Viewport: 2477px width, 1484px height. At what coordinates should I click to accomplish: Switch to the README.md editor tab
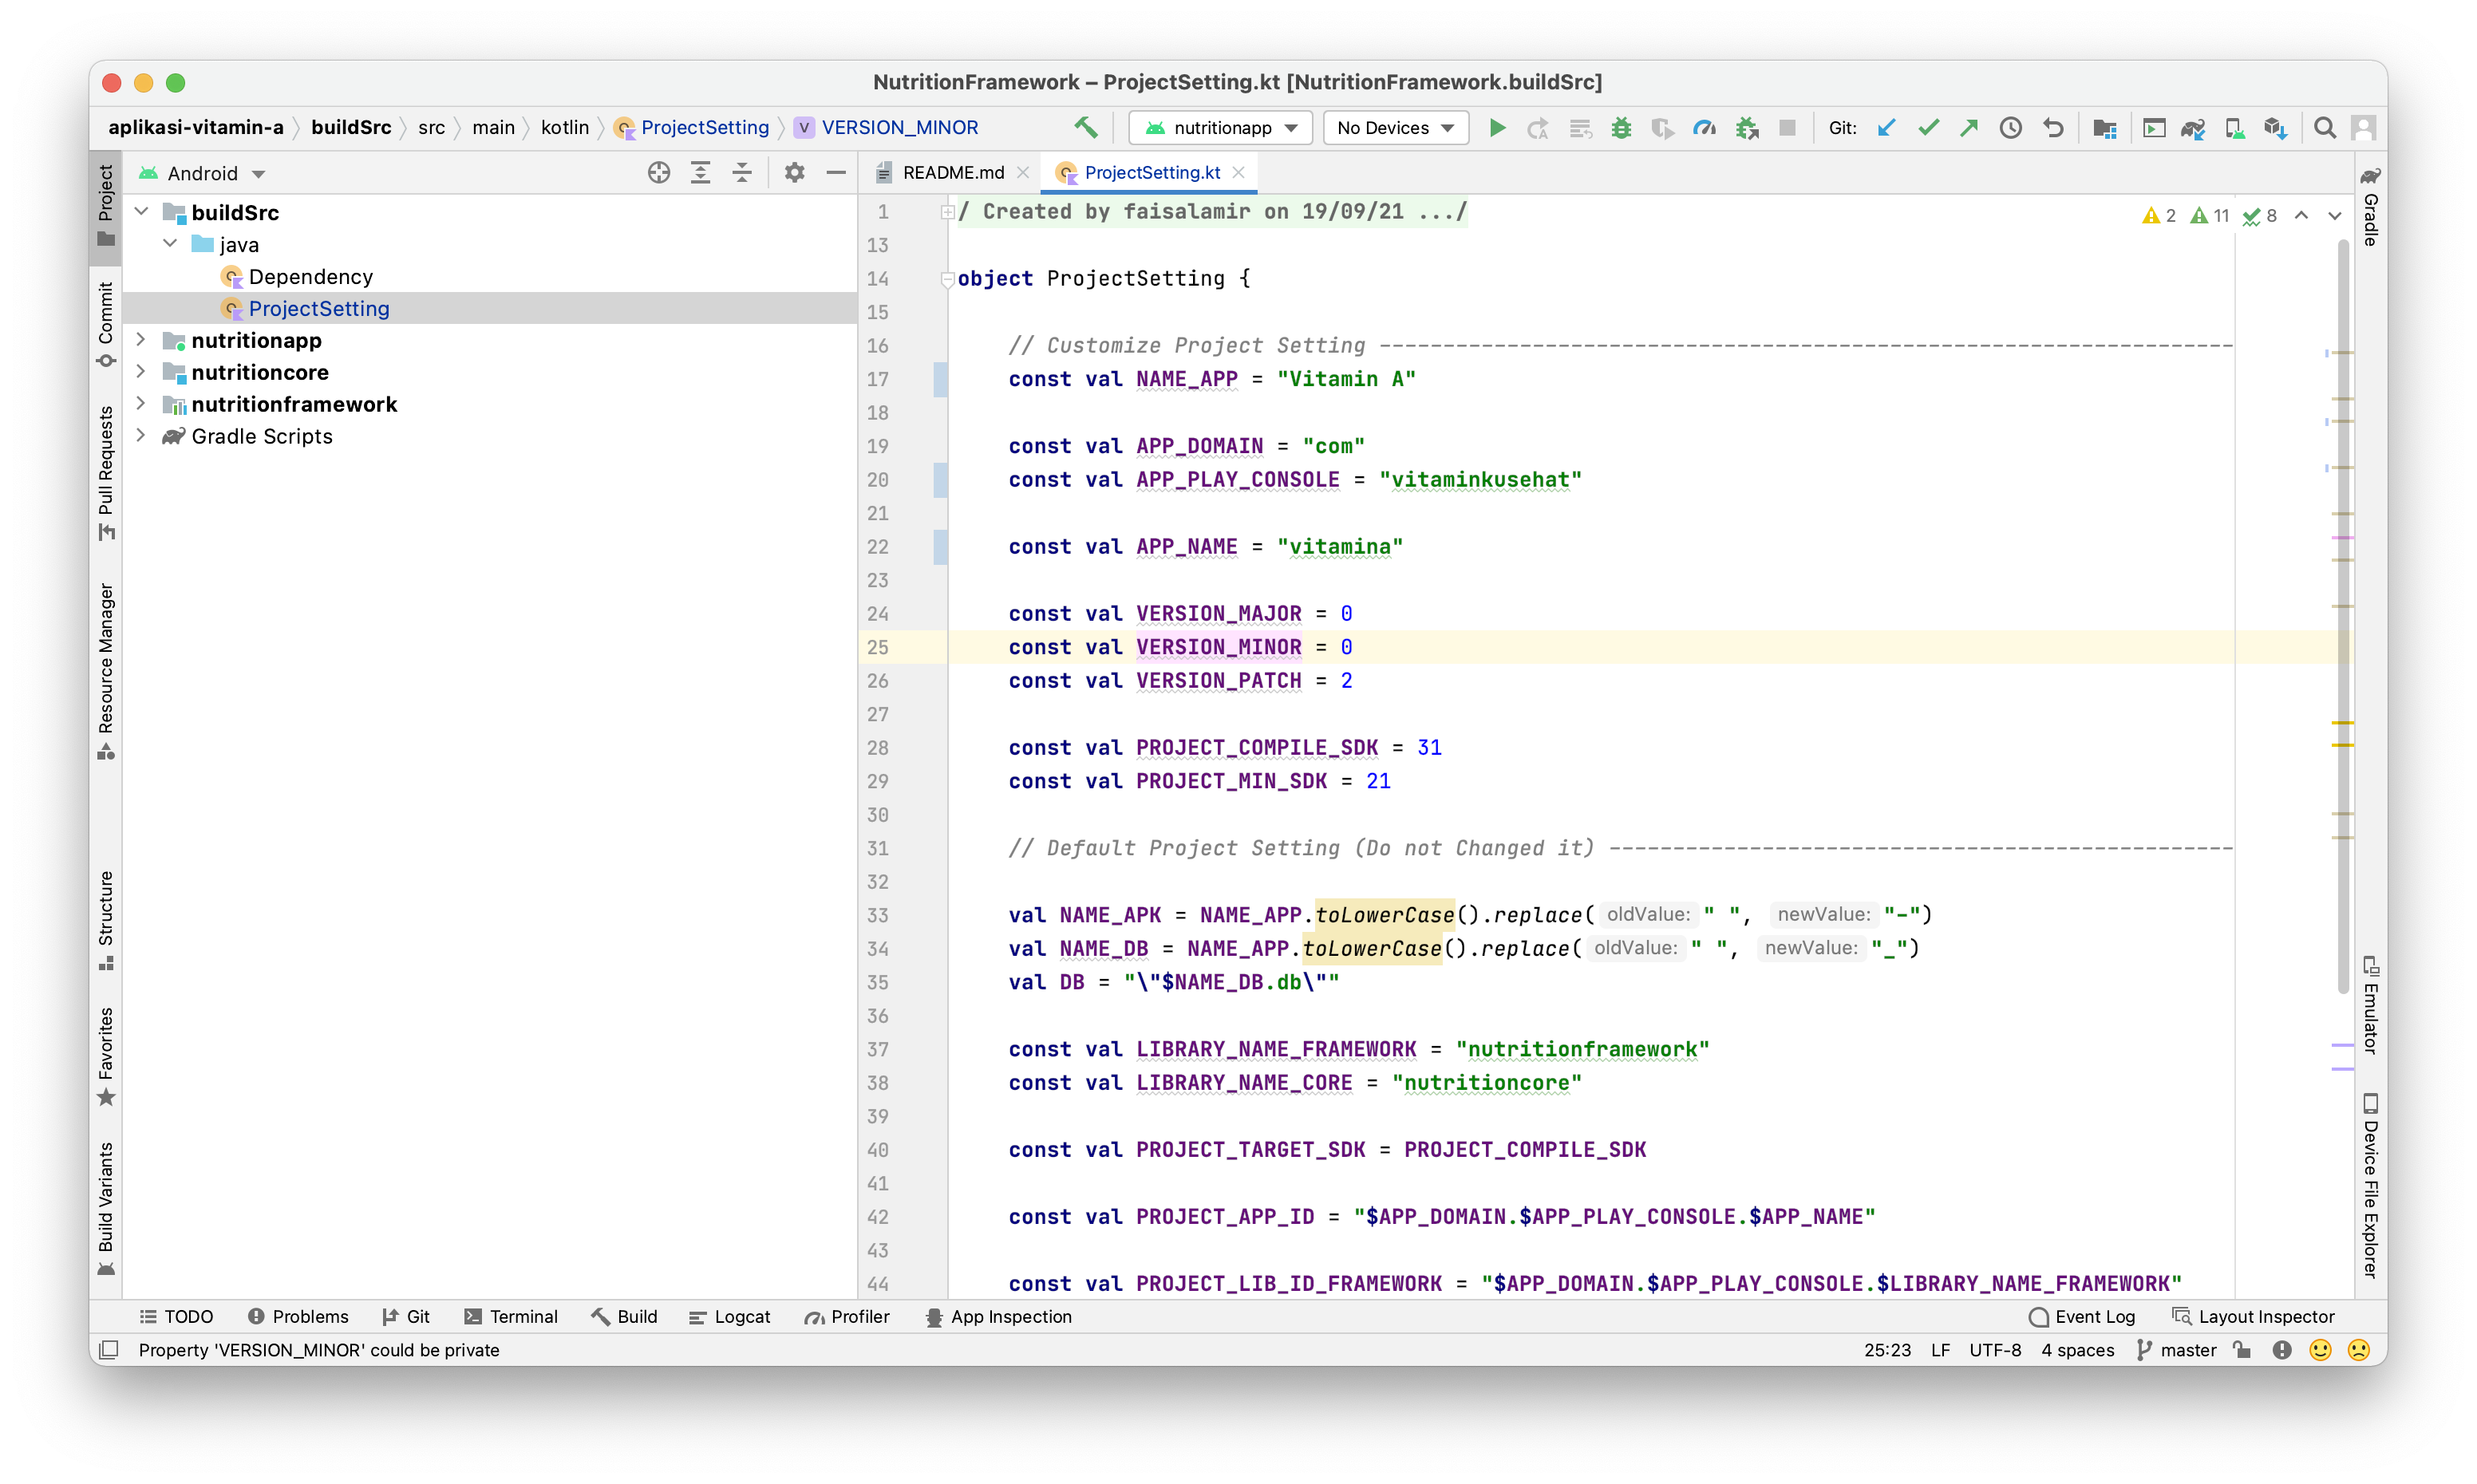pos(952,173)
